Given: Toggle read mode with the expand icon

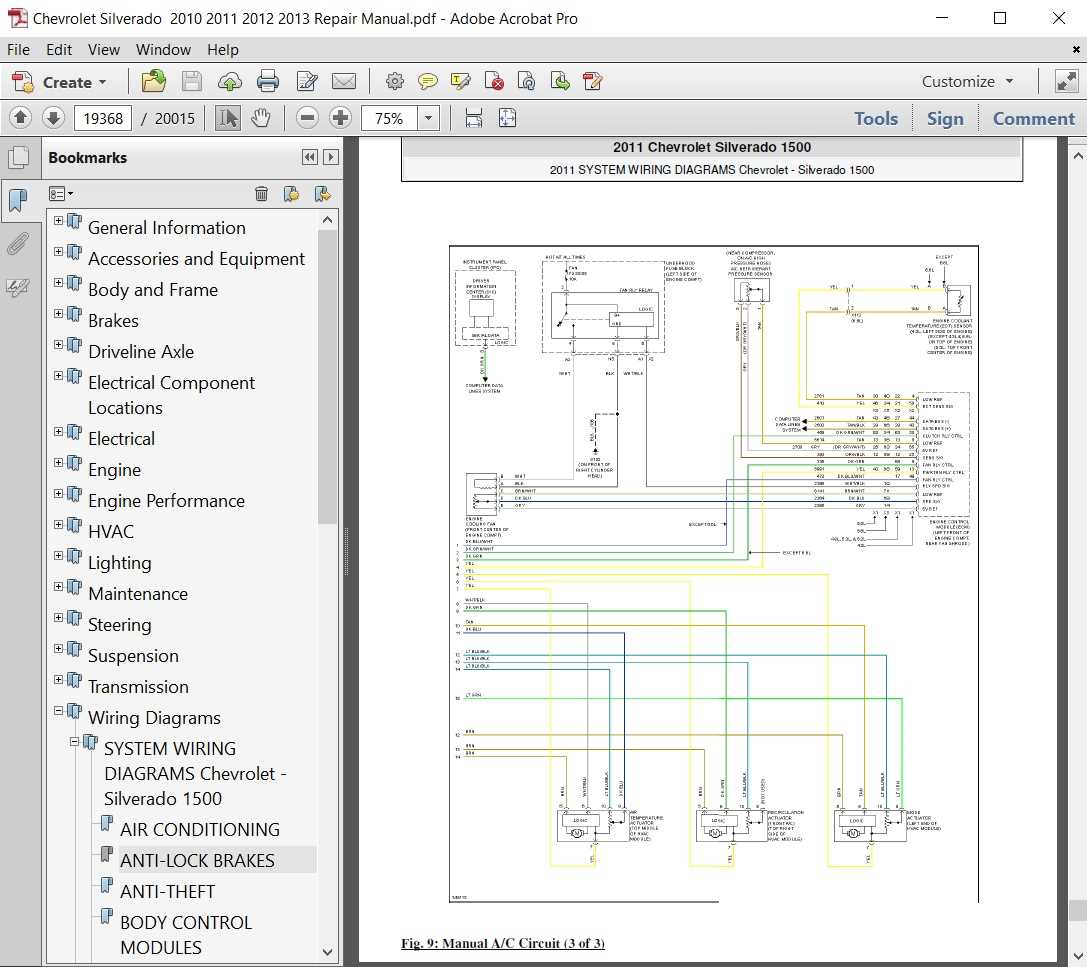Looking at the screenshot, I should tap(1066, 82).
